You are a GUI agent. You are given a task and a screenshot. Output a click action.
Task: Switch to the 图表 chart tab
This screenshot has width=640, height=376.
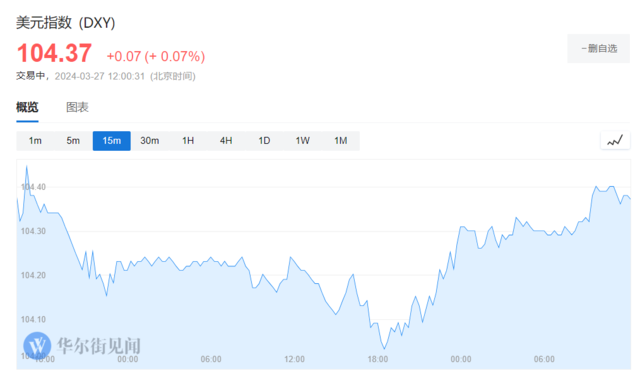pyautogui.click(x=78, y=107)
